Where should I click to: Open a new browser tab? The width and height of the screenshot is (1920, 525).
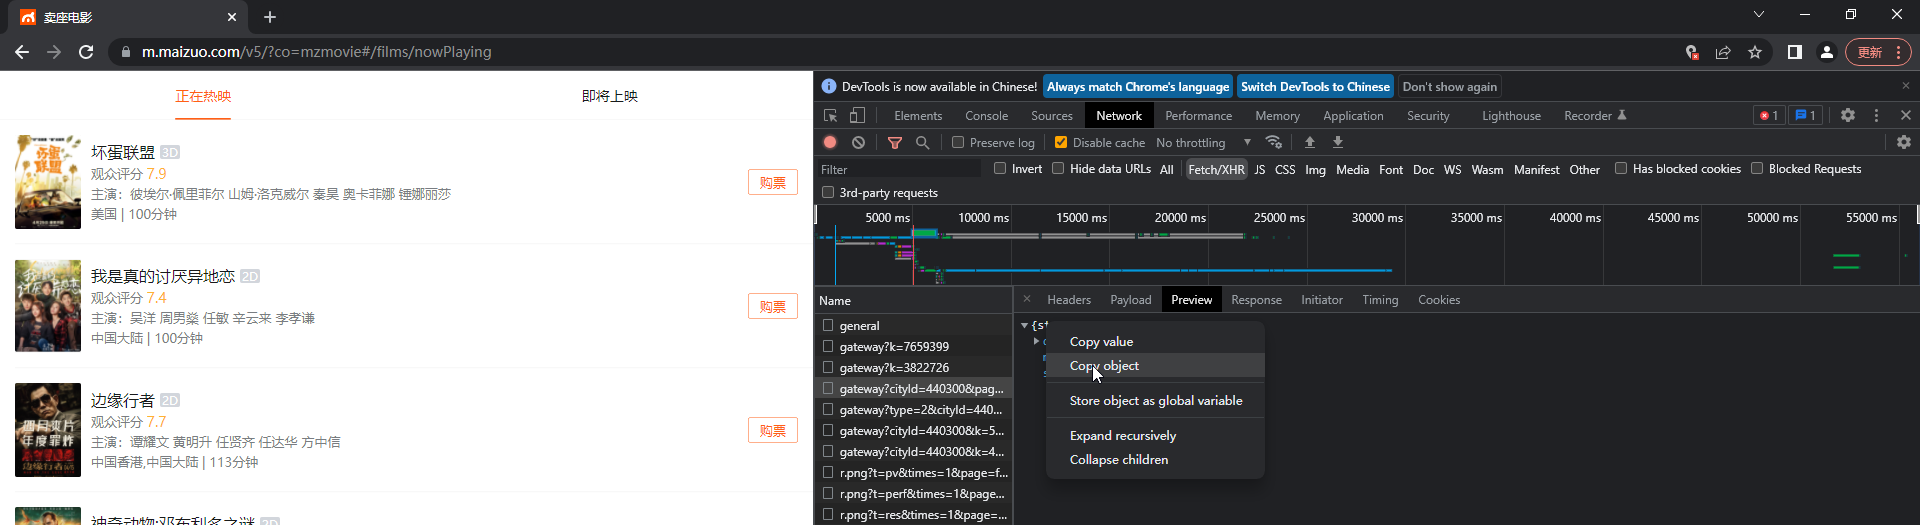click(x=270, y=17)
